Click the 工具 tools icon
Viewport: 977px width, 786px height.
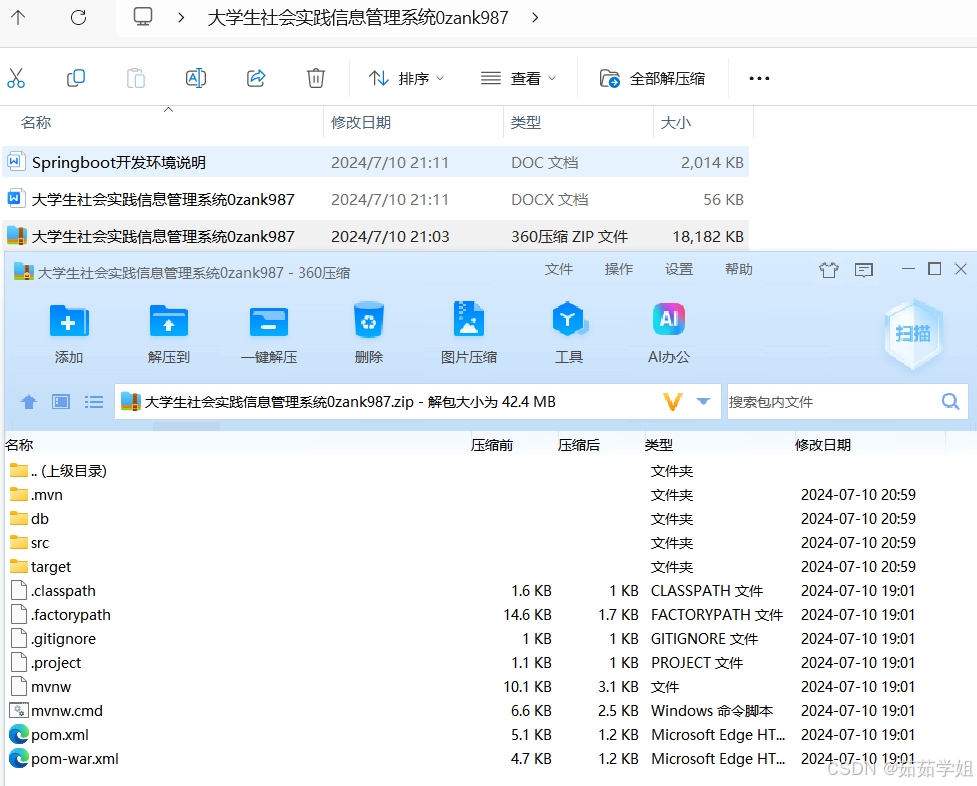point(569,333)
